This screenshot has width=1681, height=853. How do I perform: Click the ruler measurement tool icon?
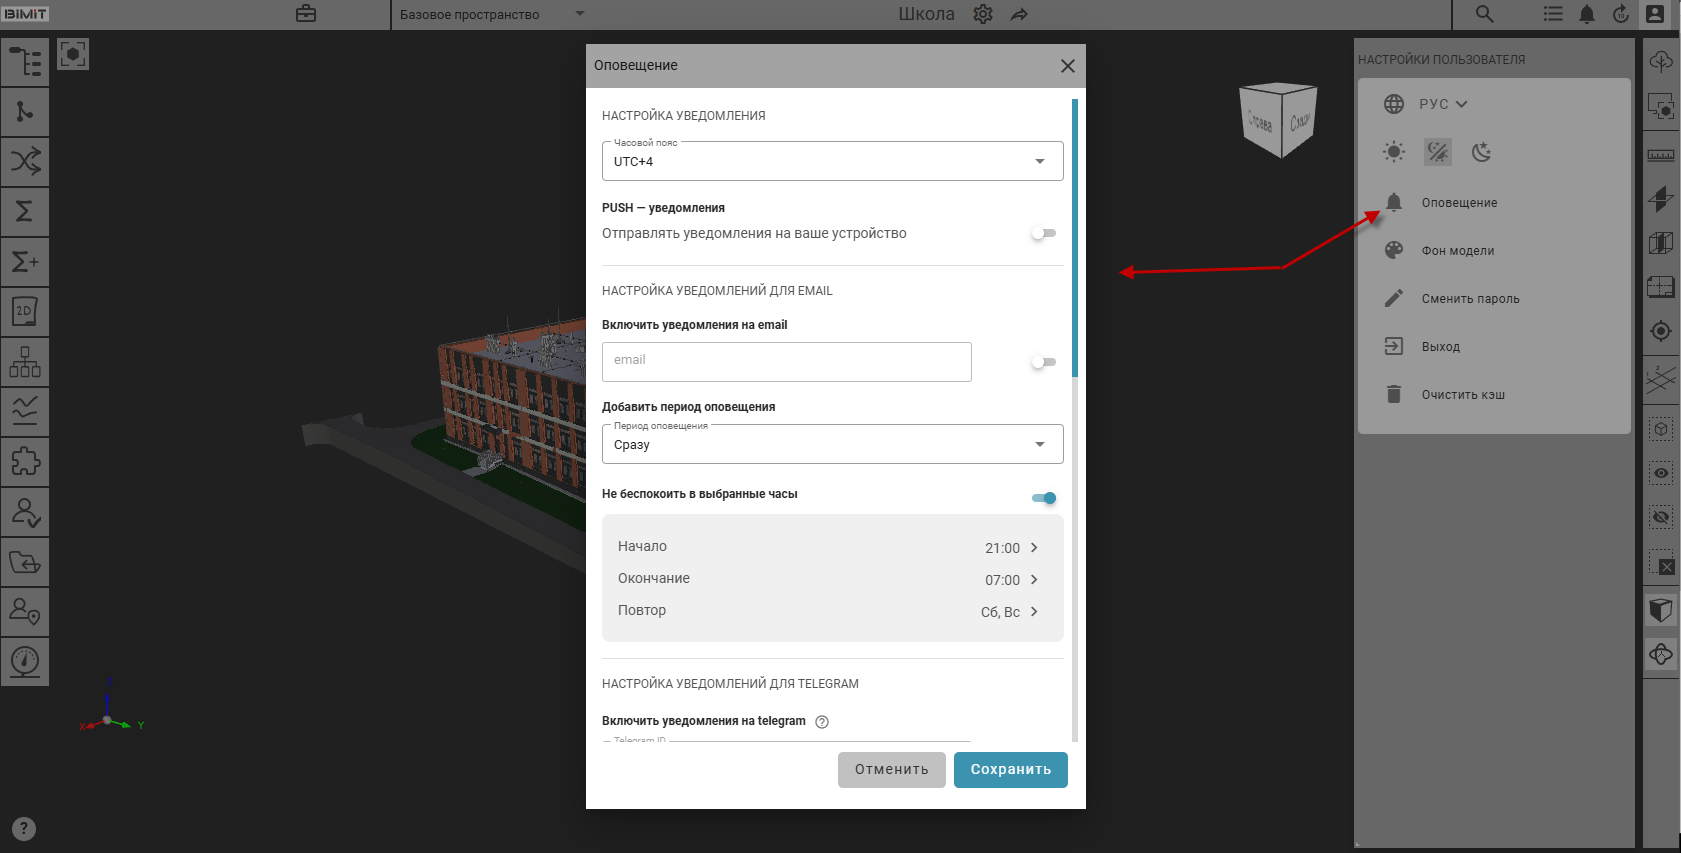coord(1660,155)
